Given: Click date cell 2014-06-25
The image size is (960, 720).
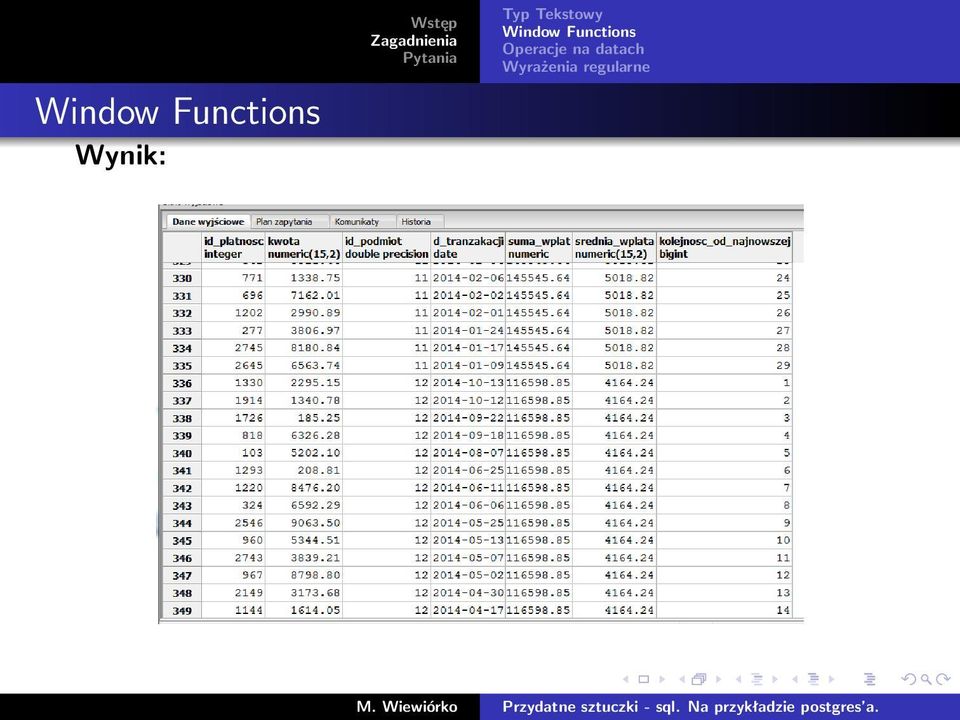Looking at the screenshot, I should 468,471.
